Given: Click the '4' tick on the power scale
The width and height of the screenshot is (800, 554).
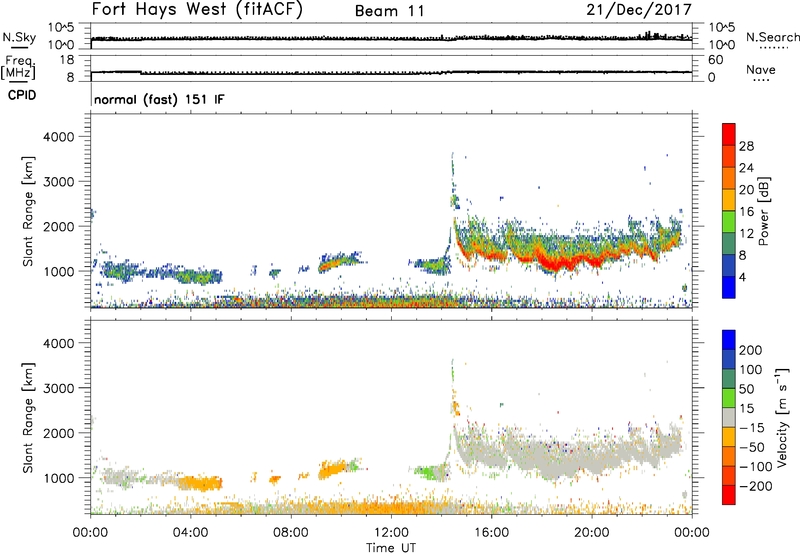Looking at the screenshot, I should click(742, 277).
